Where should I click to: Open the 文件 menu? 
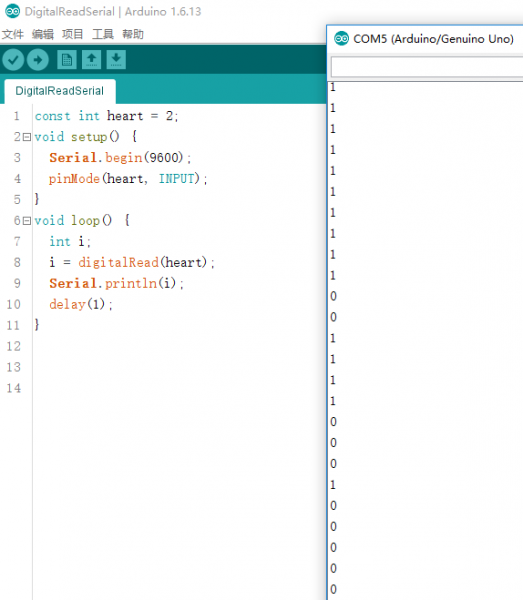pyautogui.click(x=13, y=34)
